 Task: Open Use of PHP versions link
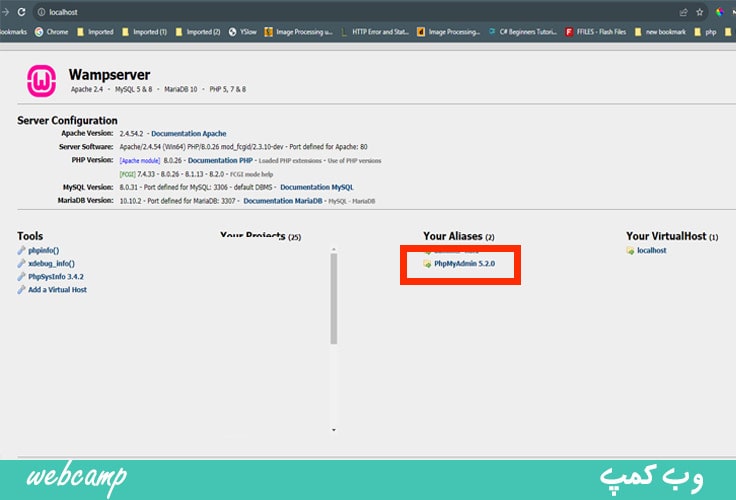tap(354, 161)
